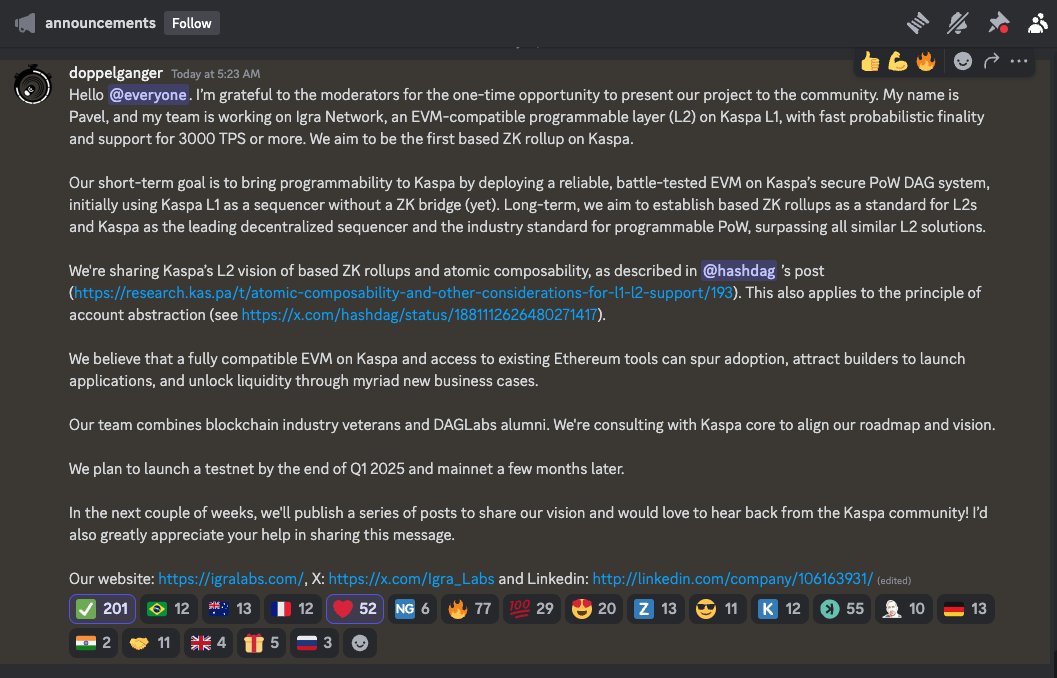1057x678 pixels.
Task: Click doppelganger's avatar thumbnail
Action: 32,85
